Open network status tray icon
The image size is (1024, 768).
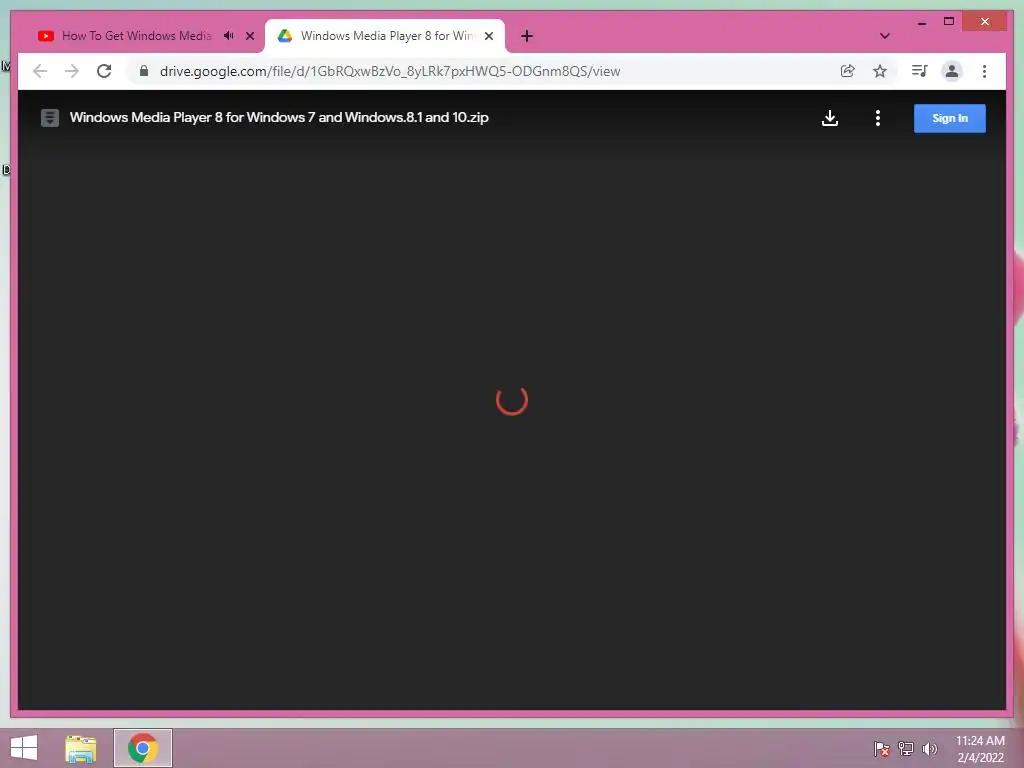point(906,748)
